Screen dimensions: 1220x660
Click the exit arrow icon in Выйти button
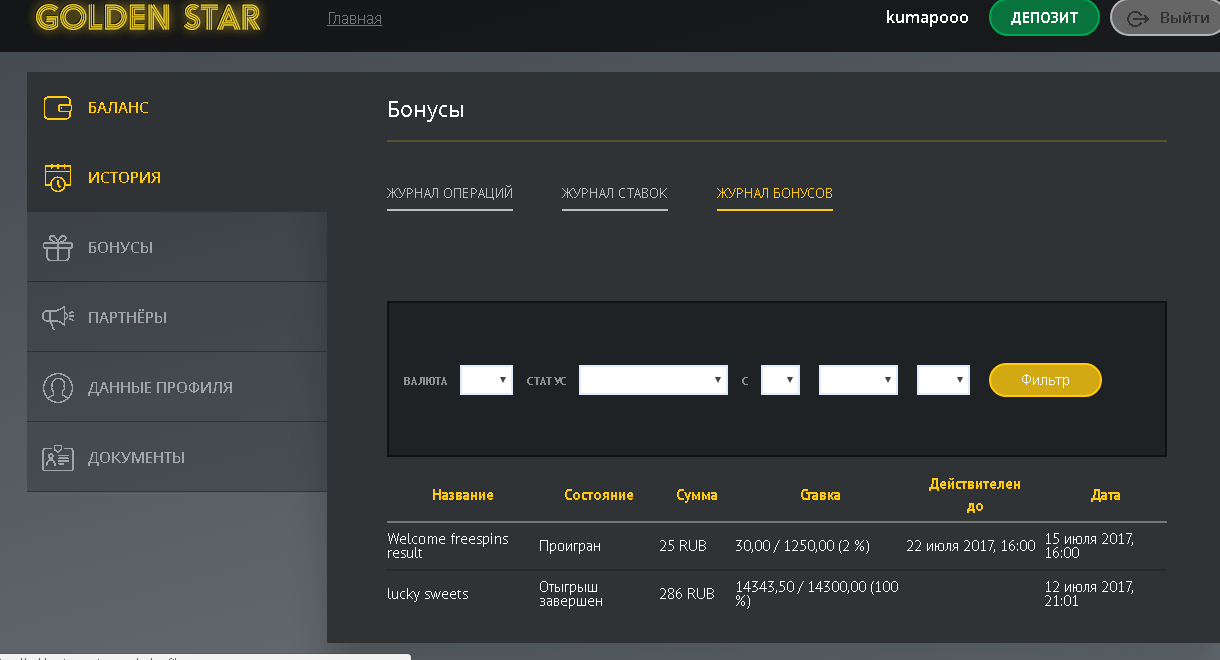coord(1138,18)
